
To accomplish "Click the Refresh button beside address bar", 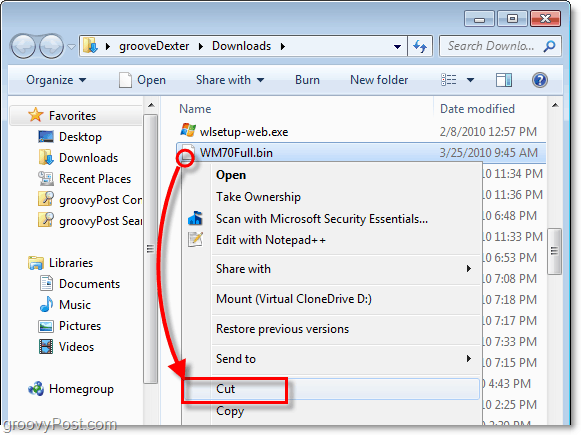I will (x=420, y=46).
